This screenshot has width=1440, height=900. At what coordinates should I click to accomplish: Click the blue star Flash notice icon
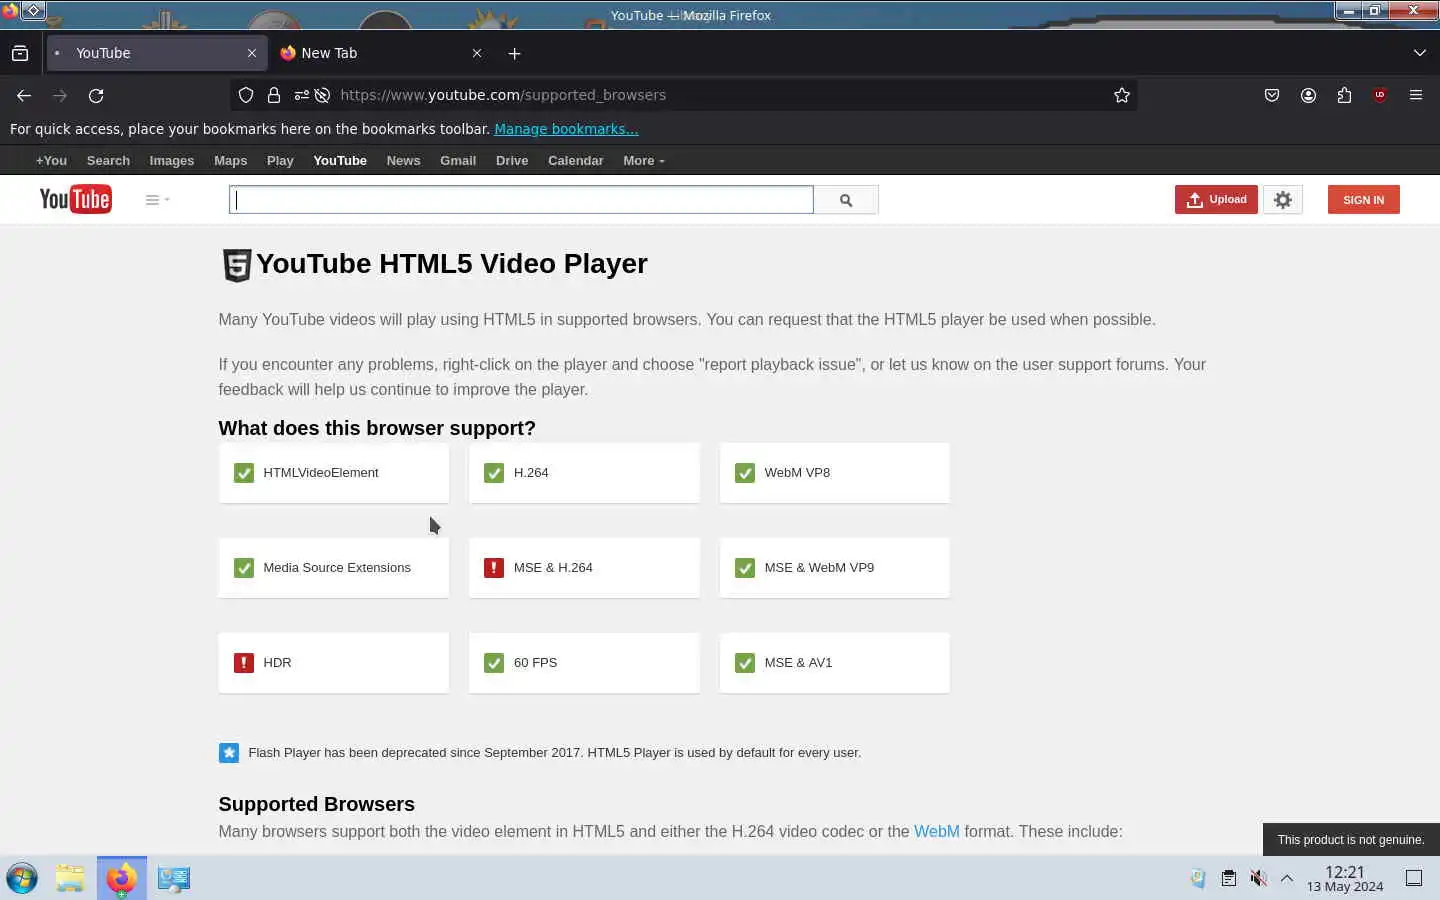(229, 753)
